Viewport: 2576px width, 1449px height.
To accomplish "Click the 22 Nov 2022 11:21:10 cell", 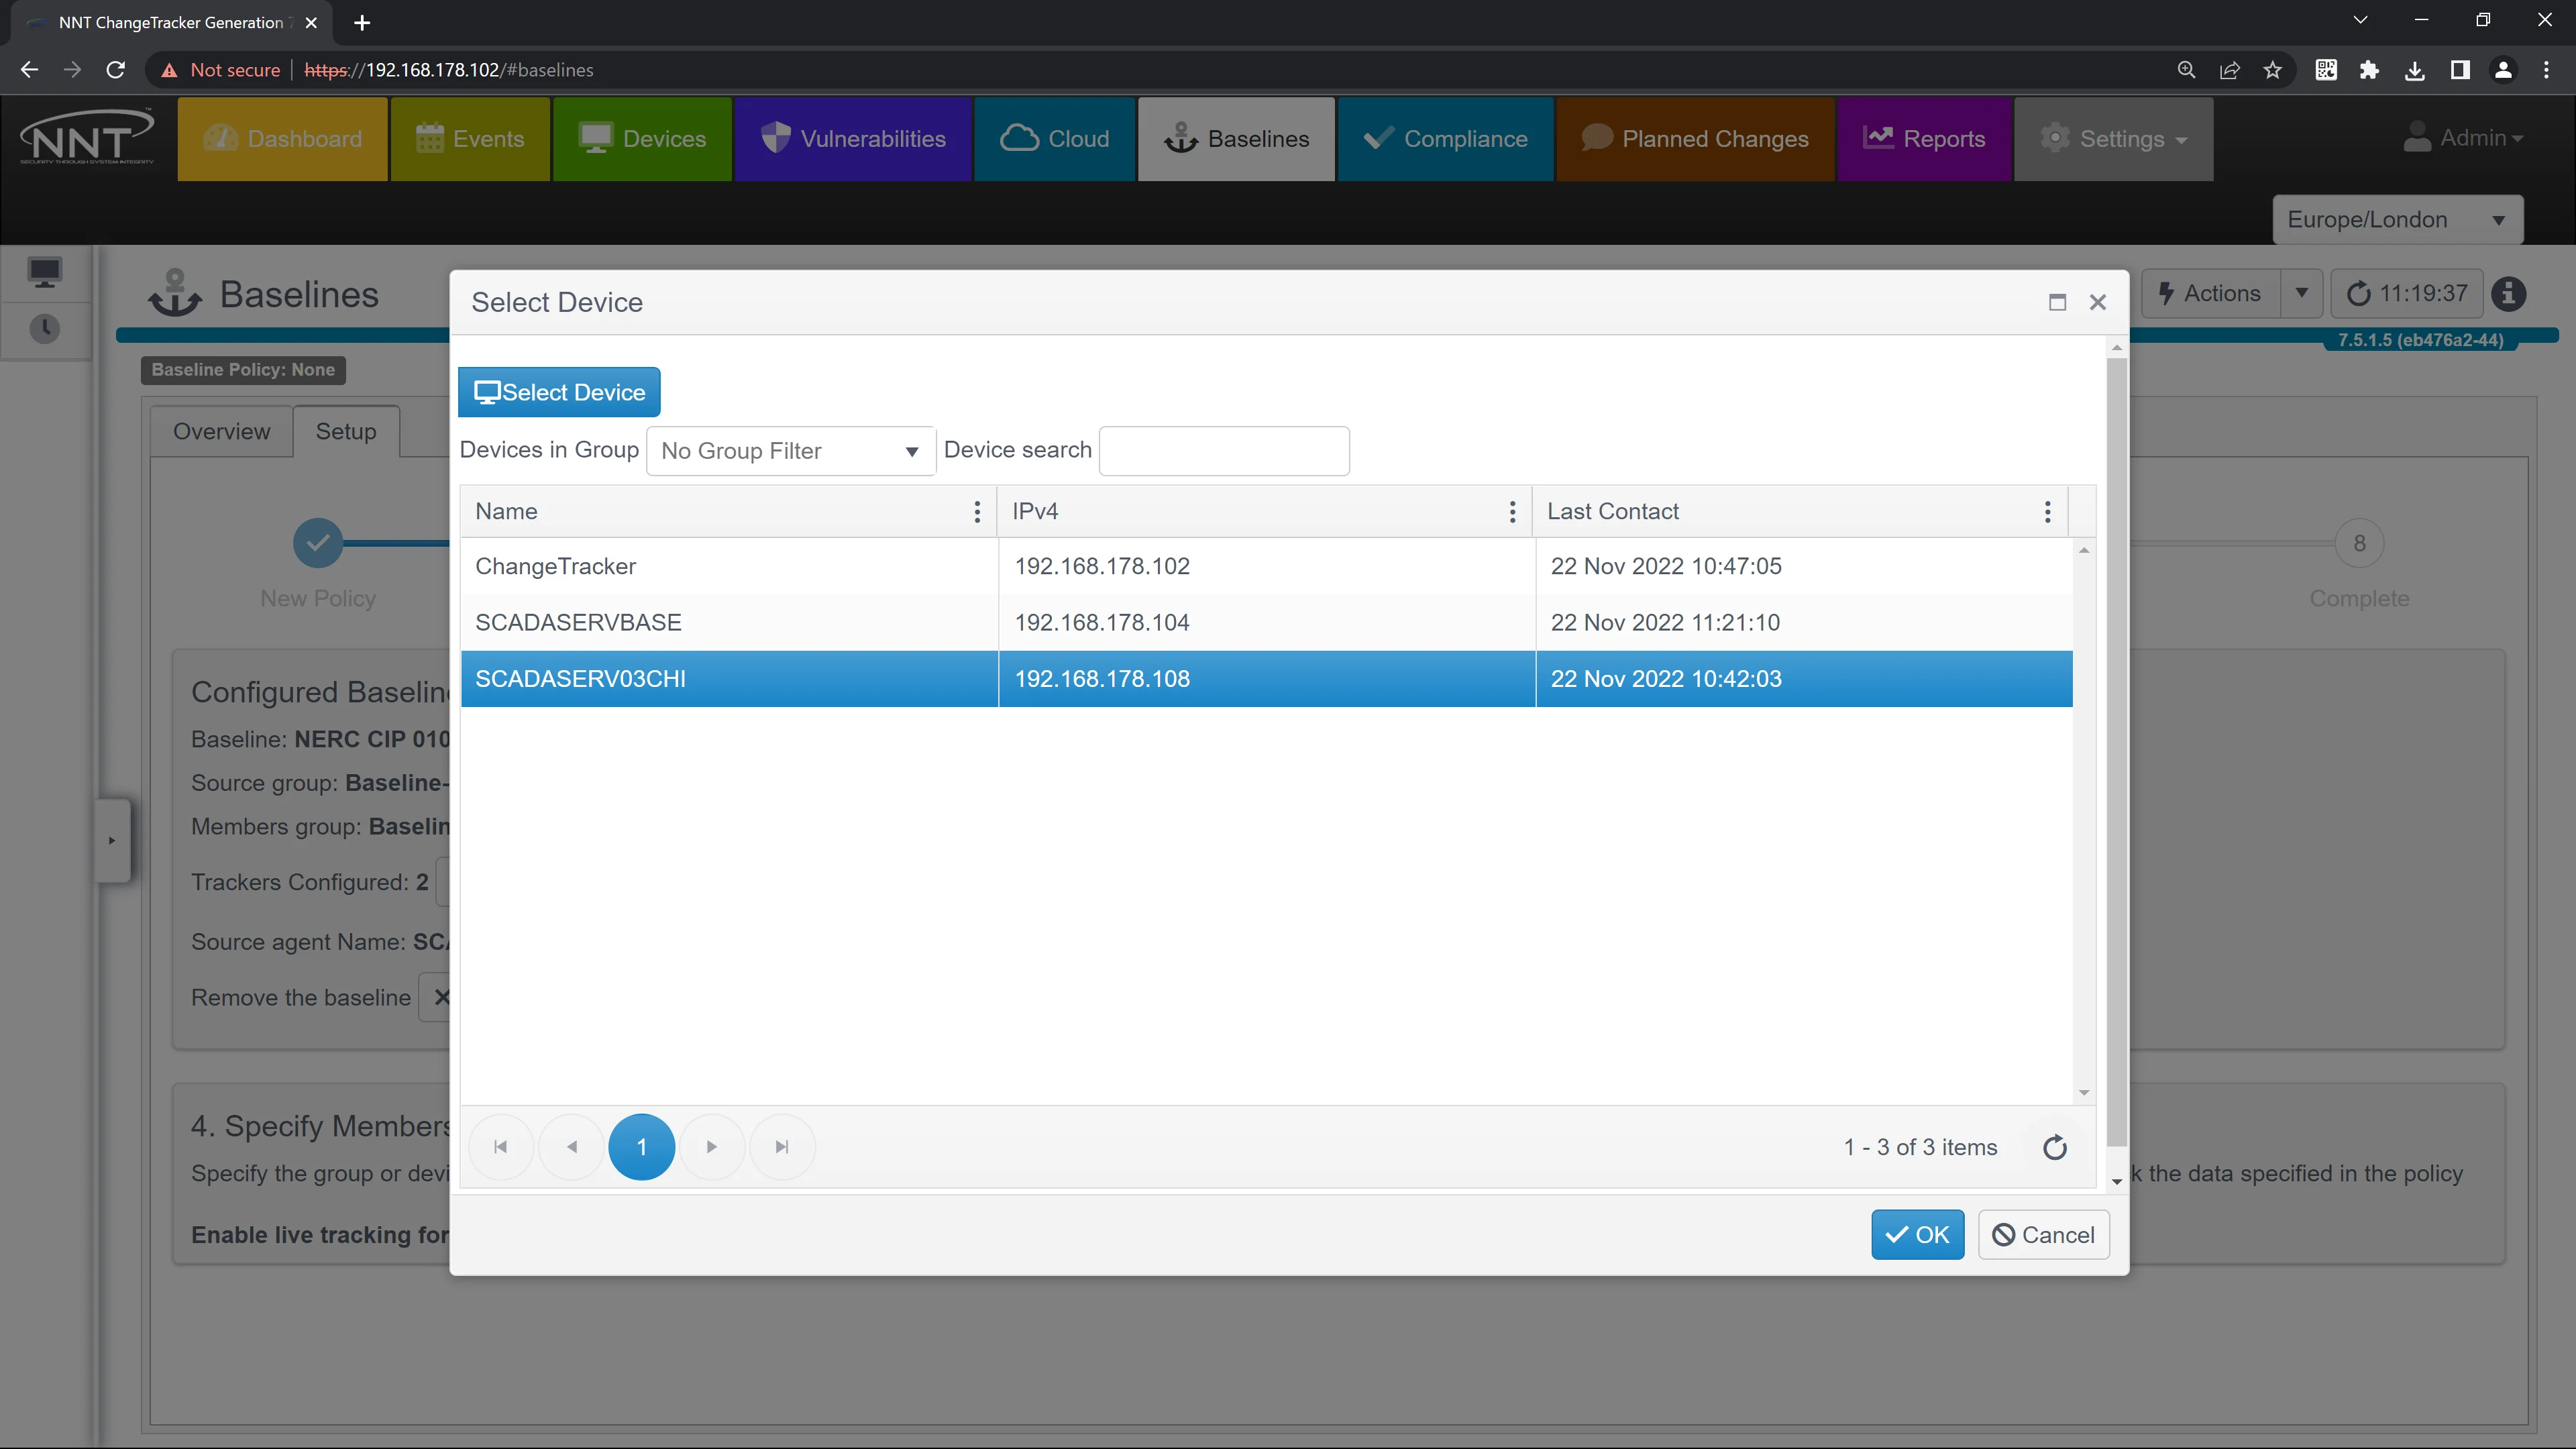I will pos(1803,622).
